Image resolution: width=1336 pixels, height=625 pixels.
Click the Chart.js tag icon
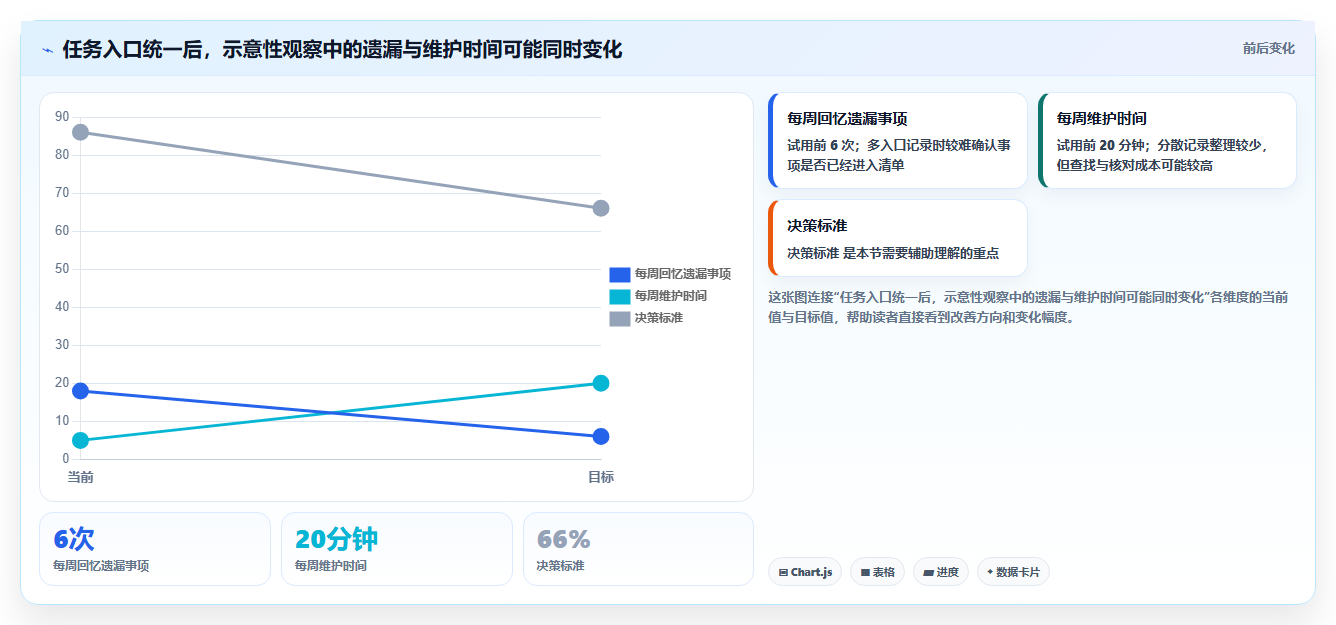(x=784, y=573)
